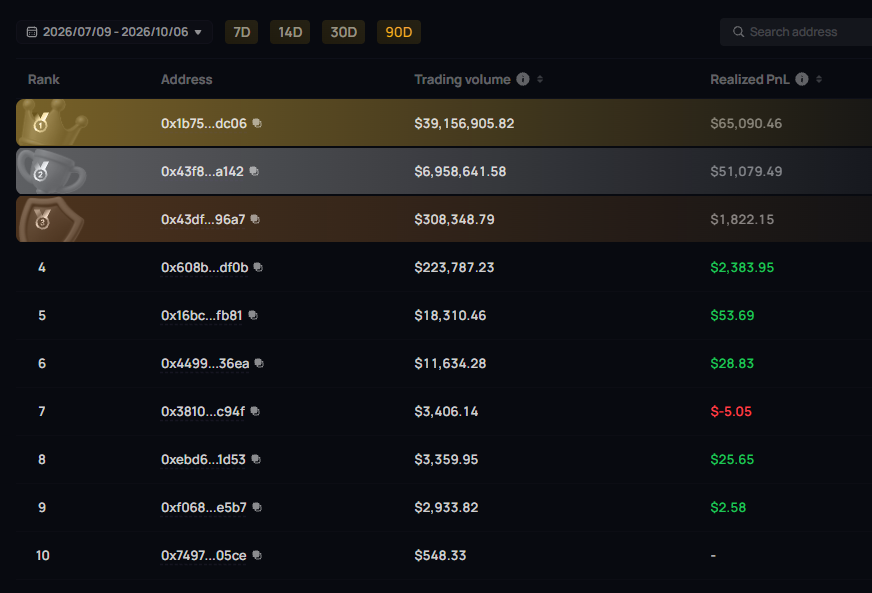Select the 30D time range

[344, 32]
